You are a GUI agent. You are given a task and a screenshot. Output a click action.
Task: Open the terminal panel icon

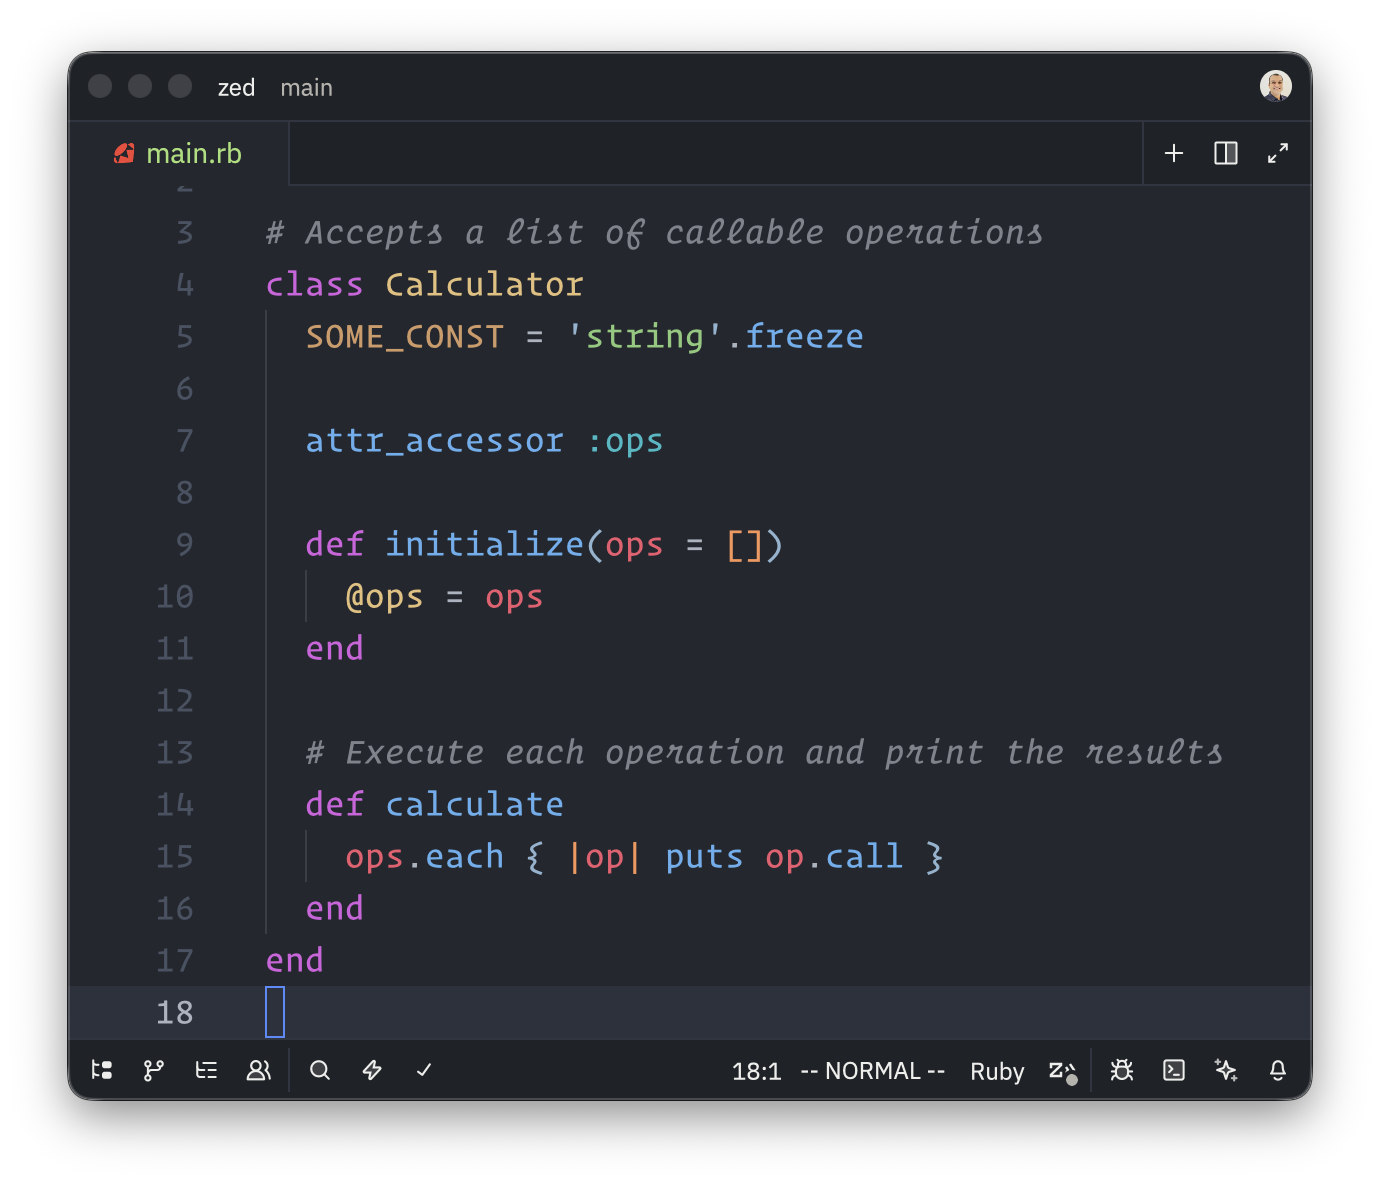tap(1174, 1070)
